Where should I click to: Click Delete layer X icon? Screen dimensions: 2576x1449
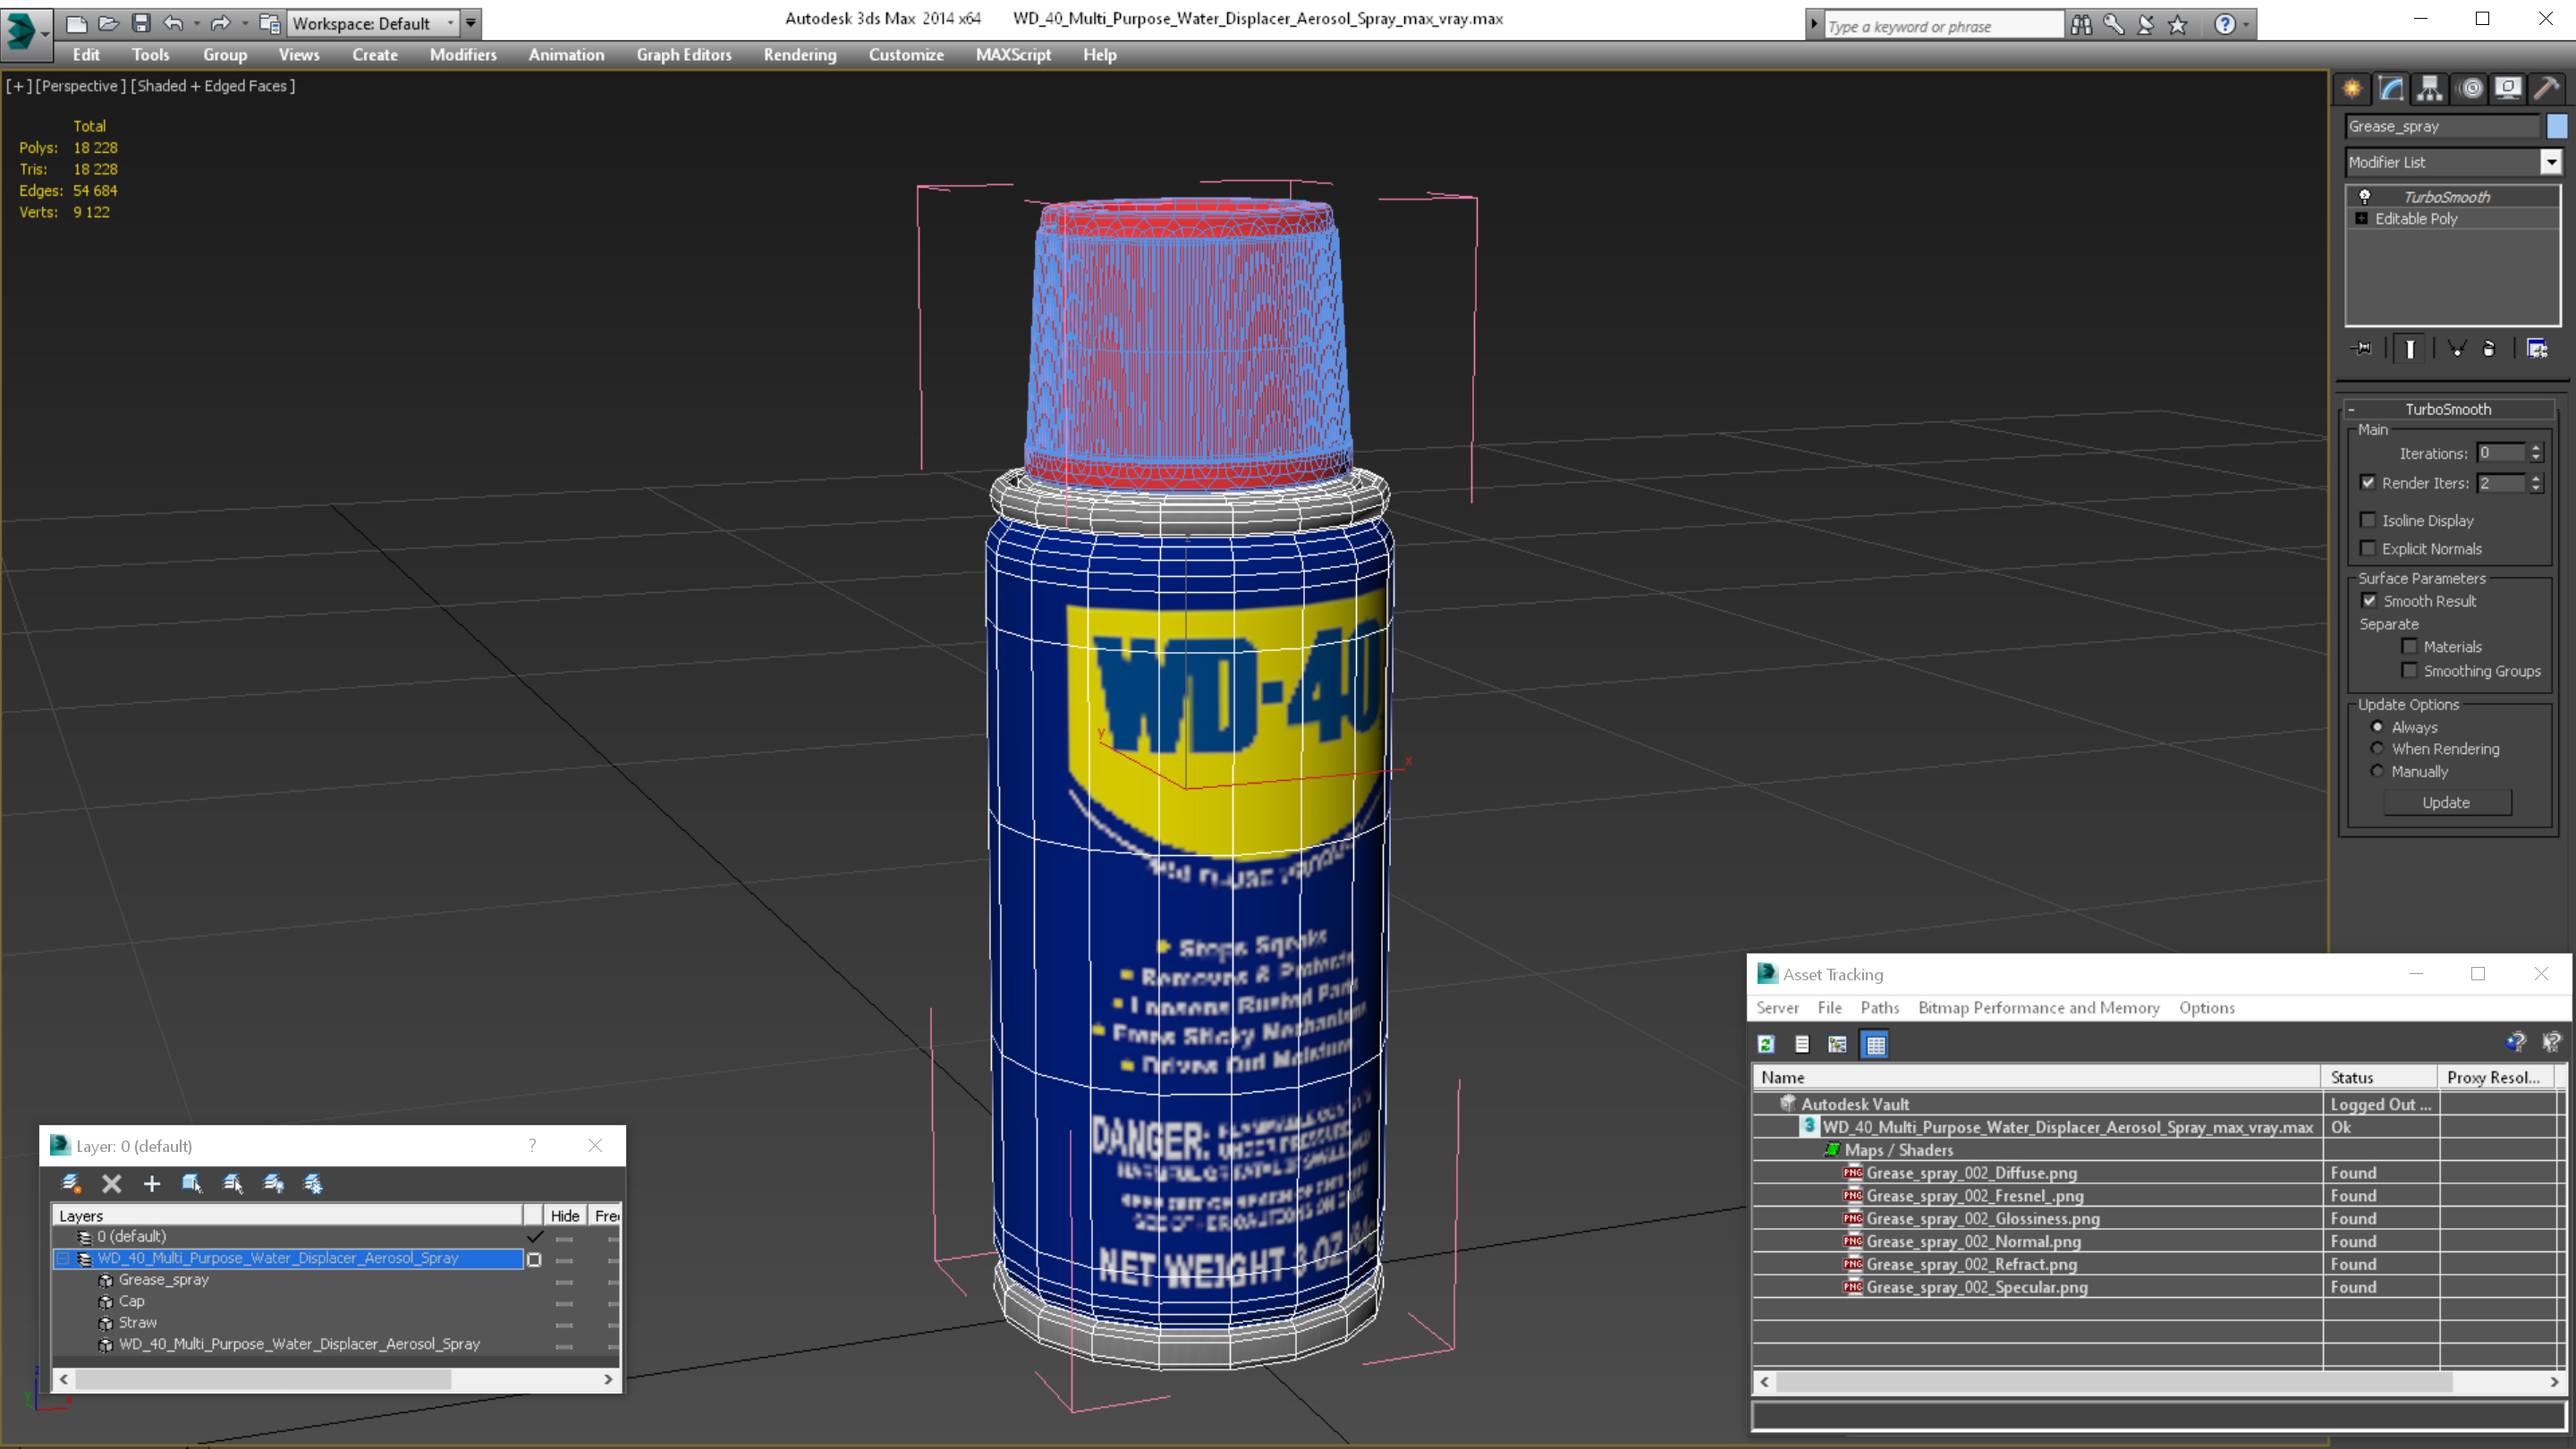coord(111,1183)
